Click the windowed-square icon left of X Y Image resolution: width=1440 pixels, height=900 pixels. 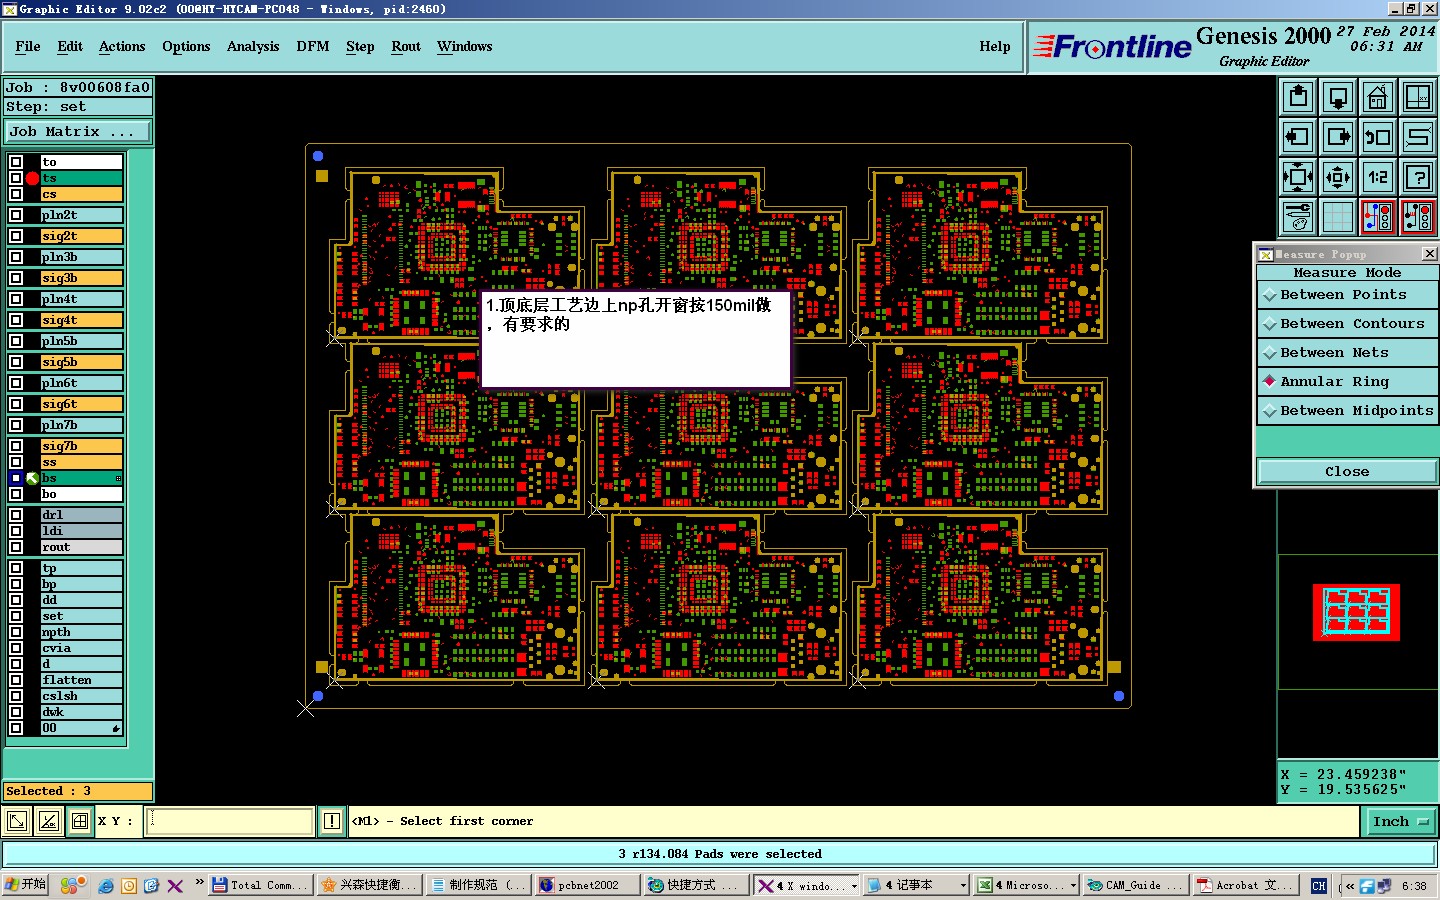(x=79, y=821)
